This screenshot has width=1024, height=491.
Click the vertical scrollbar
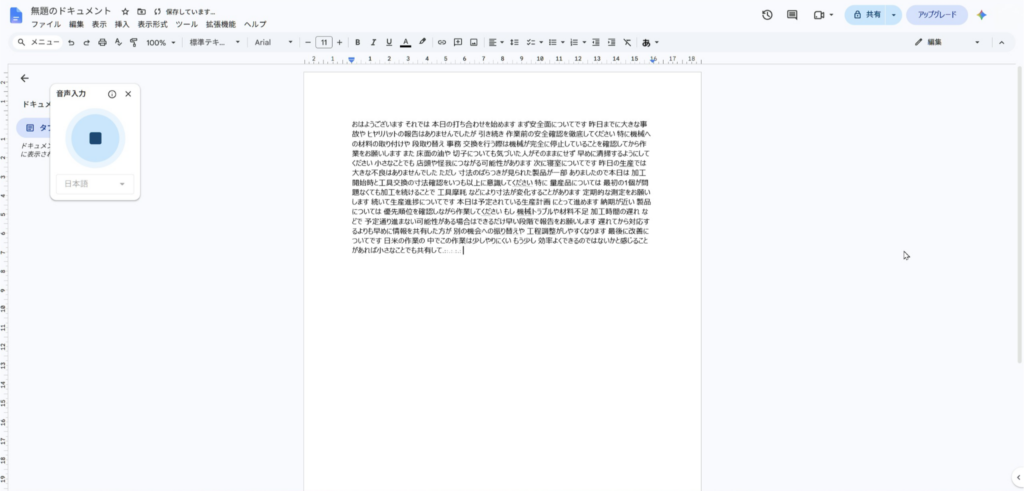pyautogui.click(x=1019, y=214)
